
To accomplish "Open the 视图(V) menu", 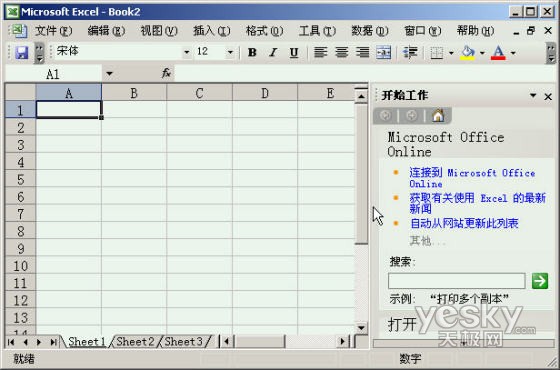I will point(159,31).
